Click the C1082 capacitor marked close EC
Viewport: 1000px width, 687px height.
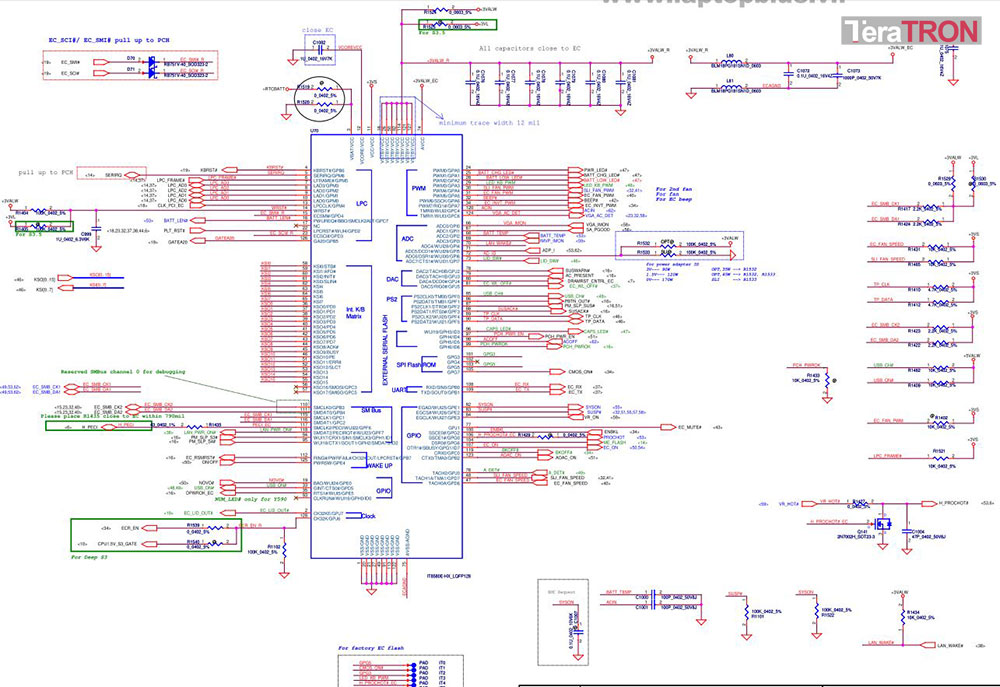(x=319, y=51)
